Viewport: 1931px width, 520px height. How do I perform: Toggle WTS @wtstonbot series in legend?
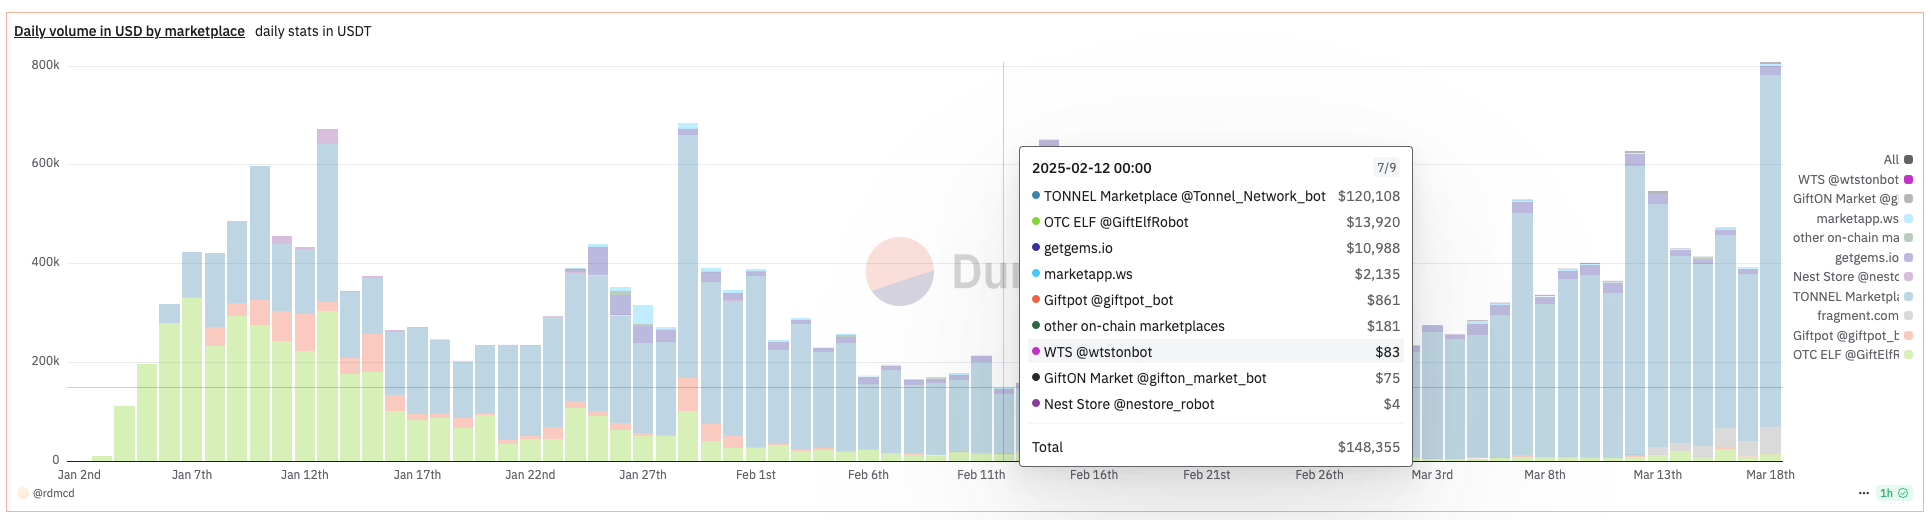(x=1848, y=180)
